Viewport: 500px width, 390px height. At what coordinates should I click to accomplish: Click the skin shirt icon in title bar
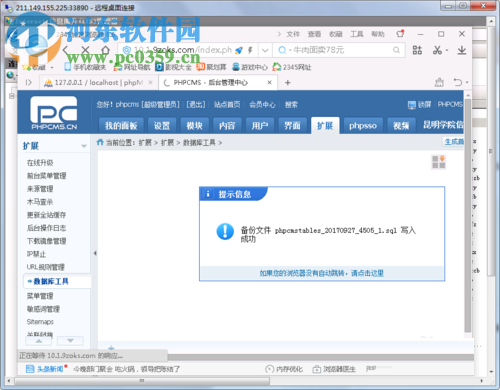pos(400,34)
